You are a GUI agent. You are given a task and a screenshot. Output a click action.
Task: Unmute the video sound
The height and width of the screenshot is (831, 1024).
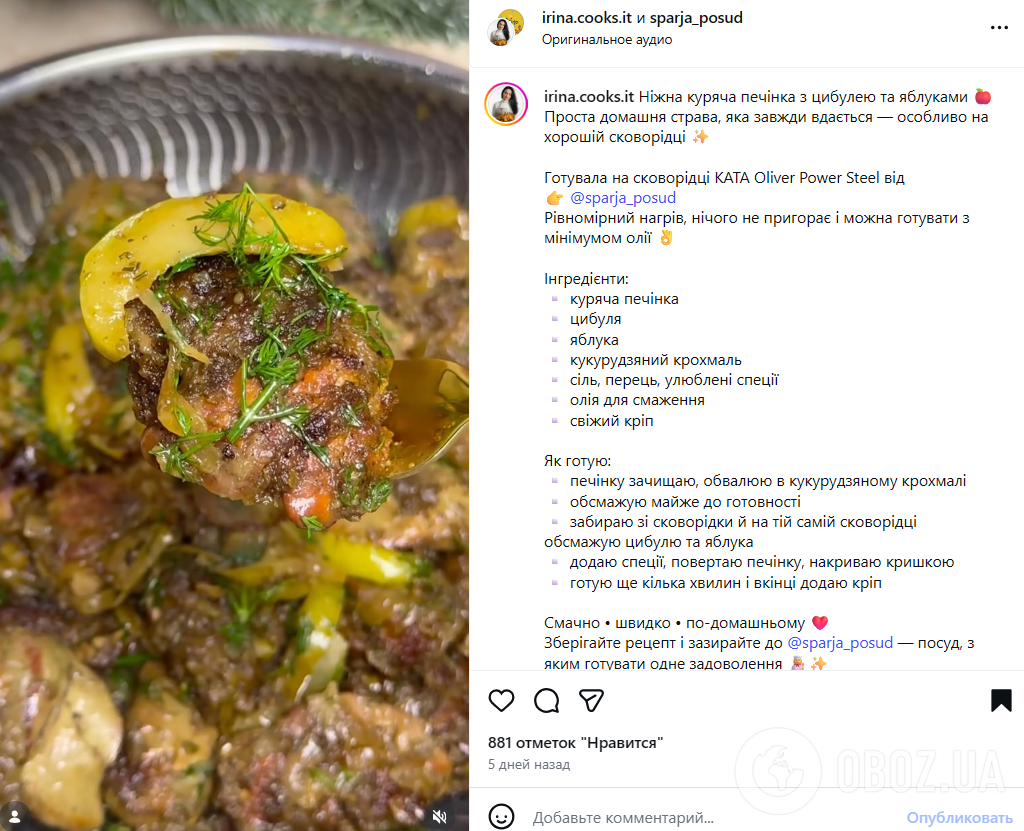pos(439,816)
